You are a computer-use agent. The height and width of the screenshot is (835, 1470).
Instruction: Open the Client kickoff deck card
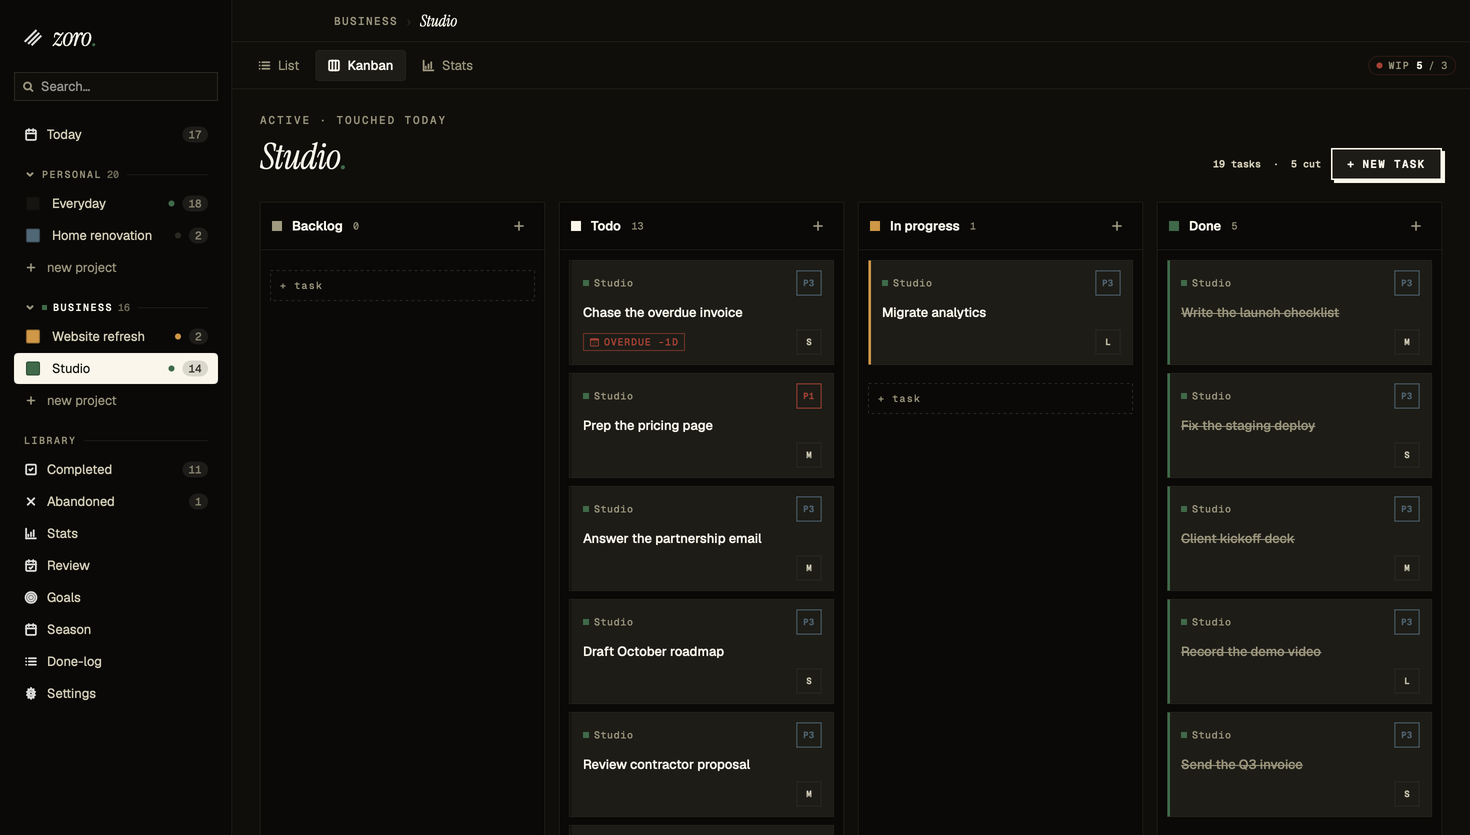[1299, 539]
